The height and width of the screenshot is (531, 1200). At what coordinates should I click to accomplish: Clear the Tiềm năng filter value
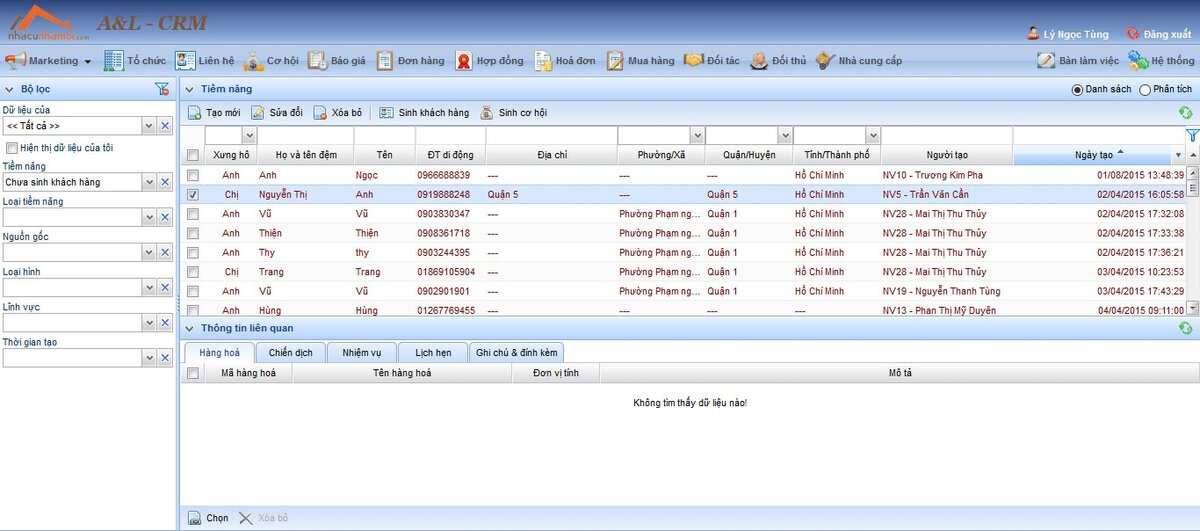tap(165, 182)
